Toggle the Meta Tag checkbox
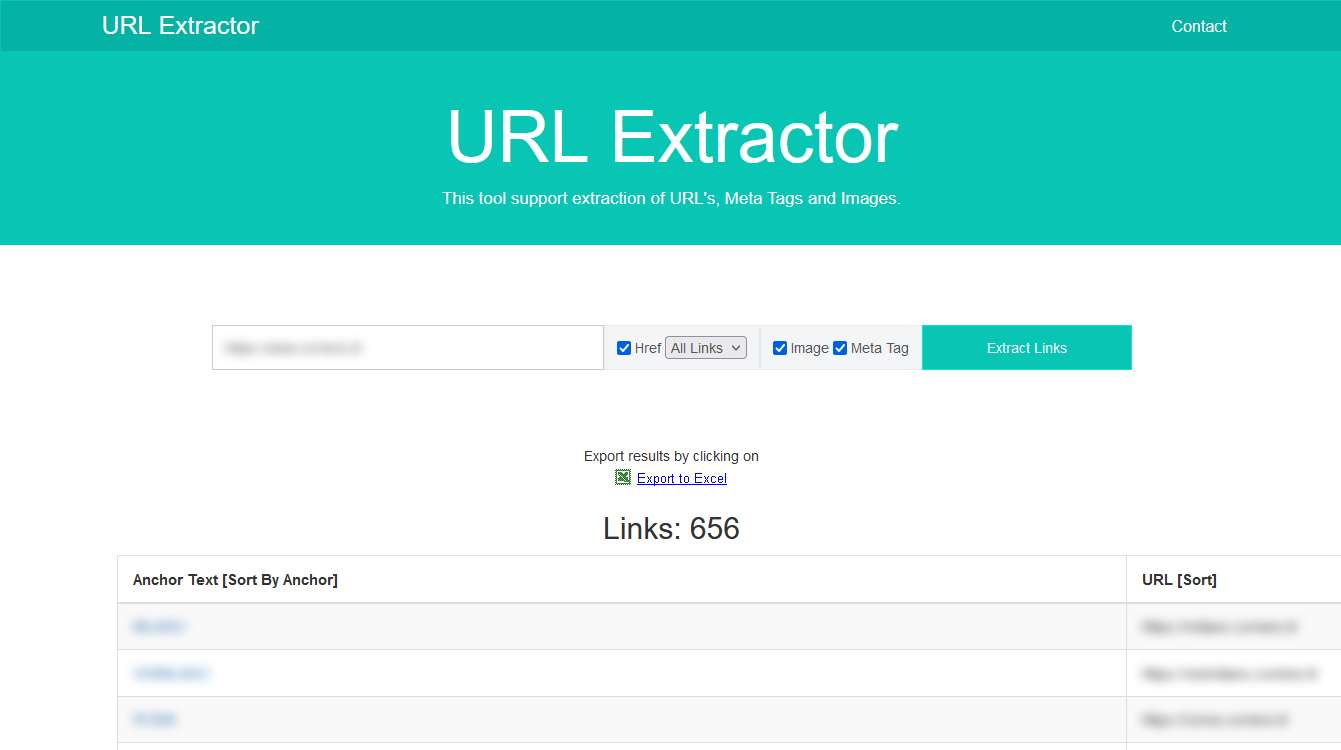This screenshot has width=1341, height=750. pos(840,348)
